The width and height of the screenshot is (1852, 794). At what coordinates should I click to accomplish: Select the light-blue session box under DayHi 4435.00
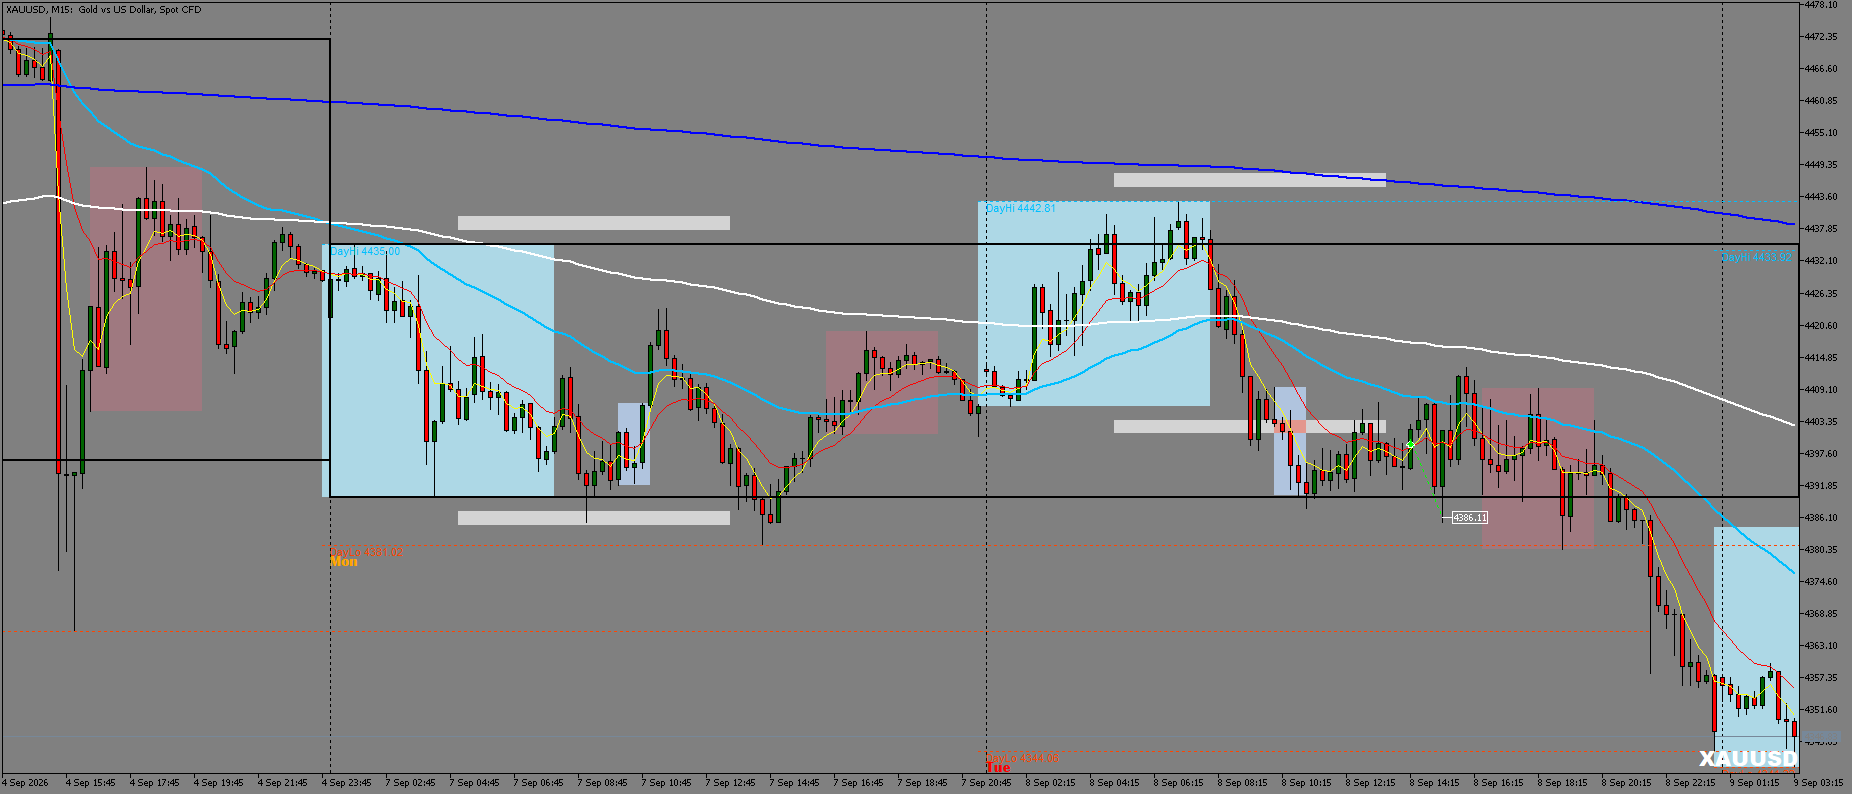[x=438, y=371]
